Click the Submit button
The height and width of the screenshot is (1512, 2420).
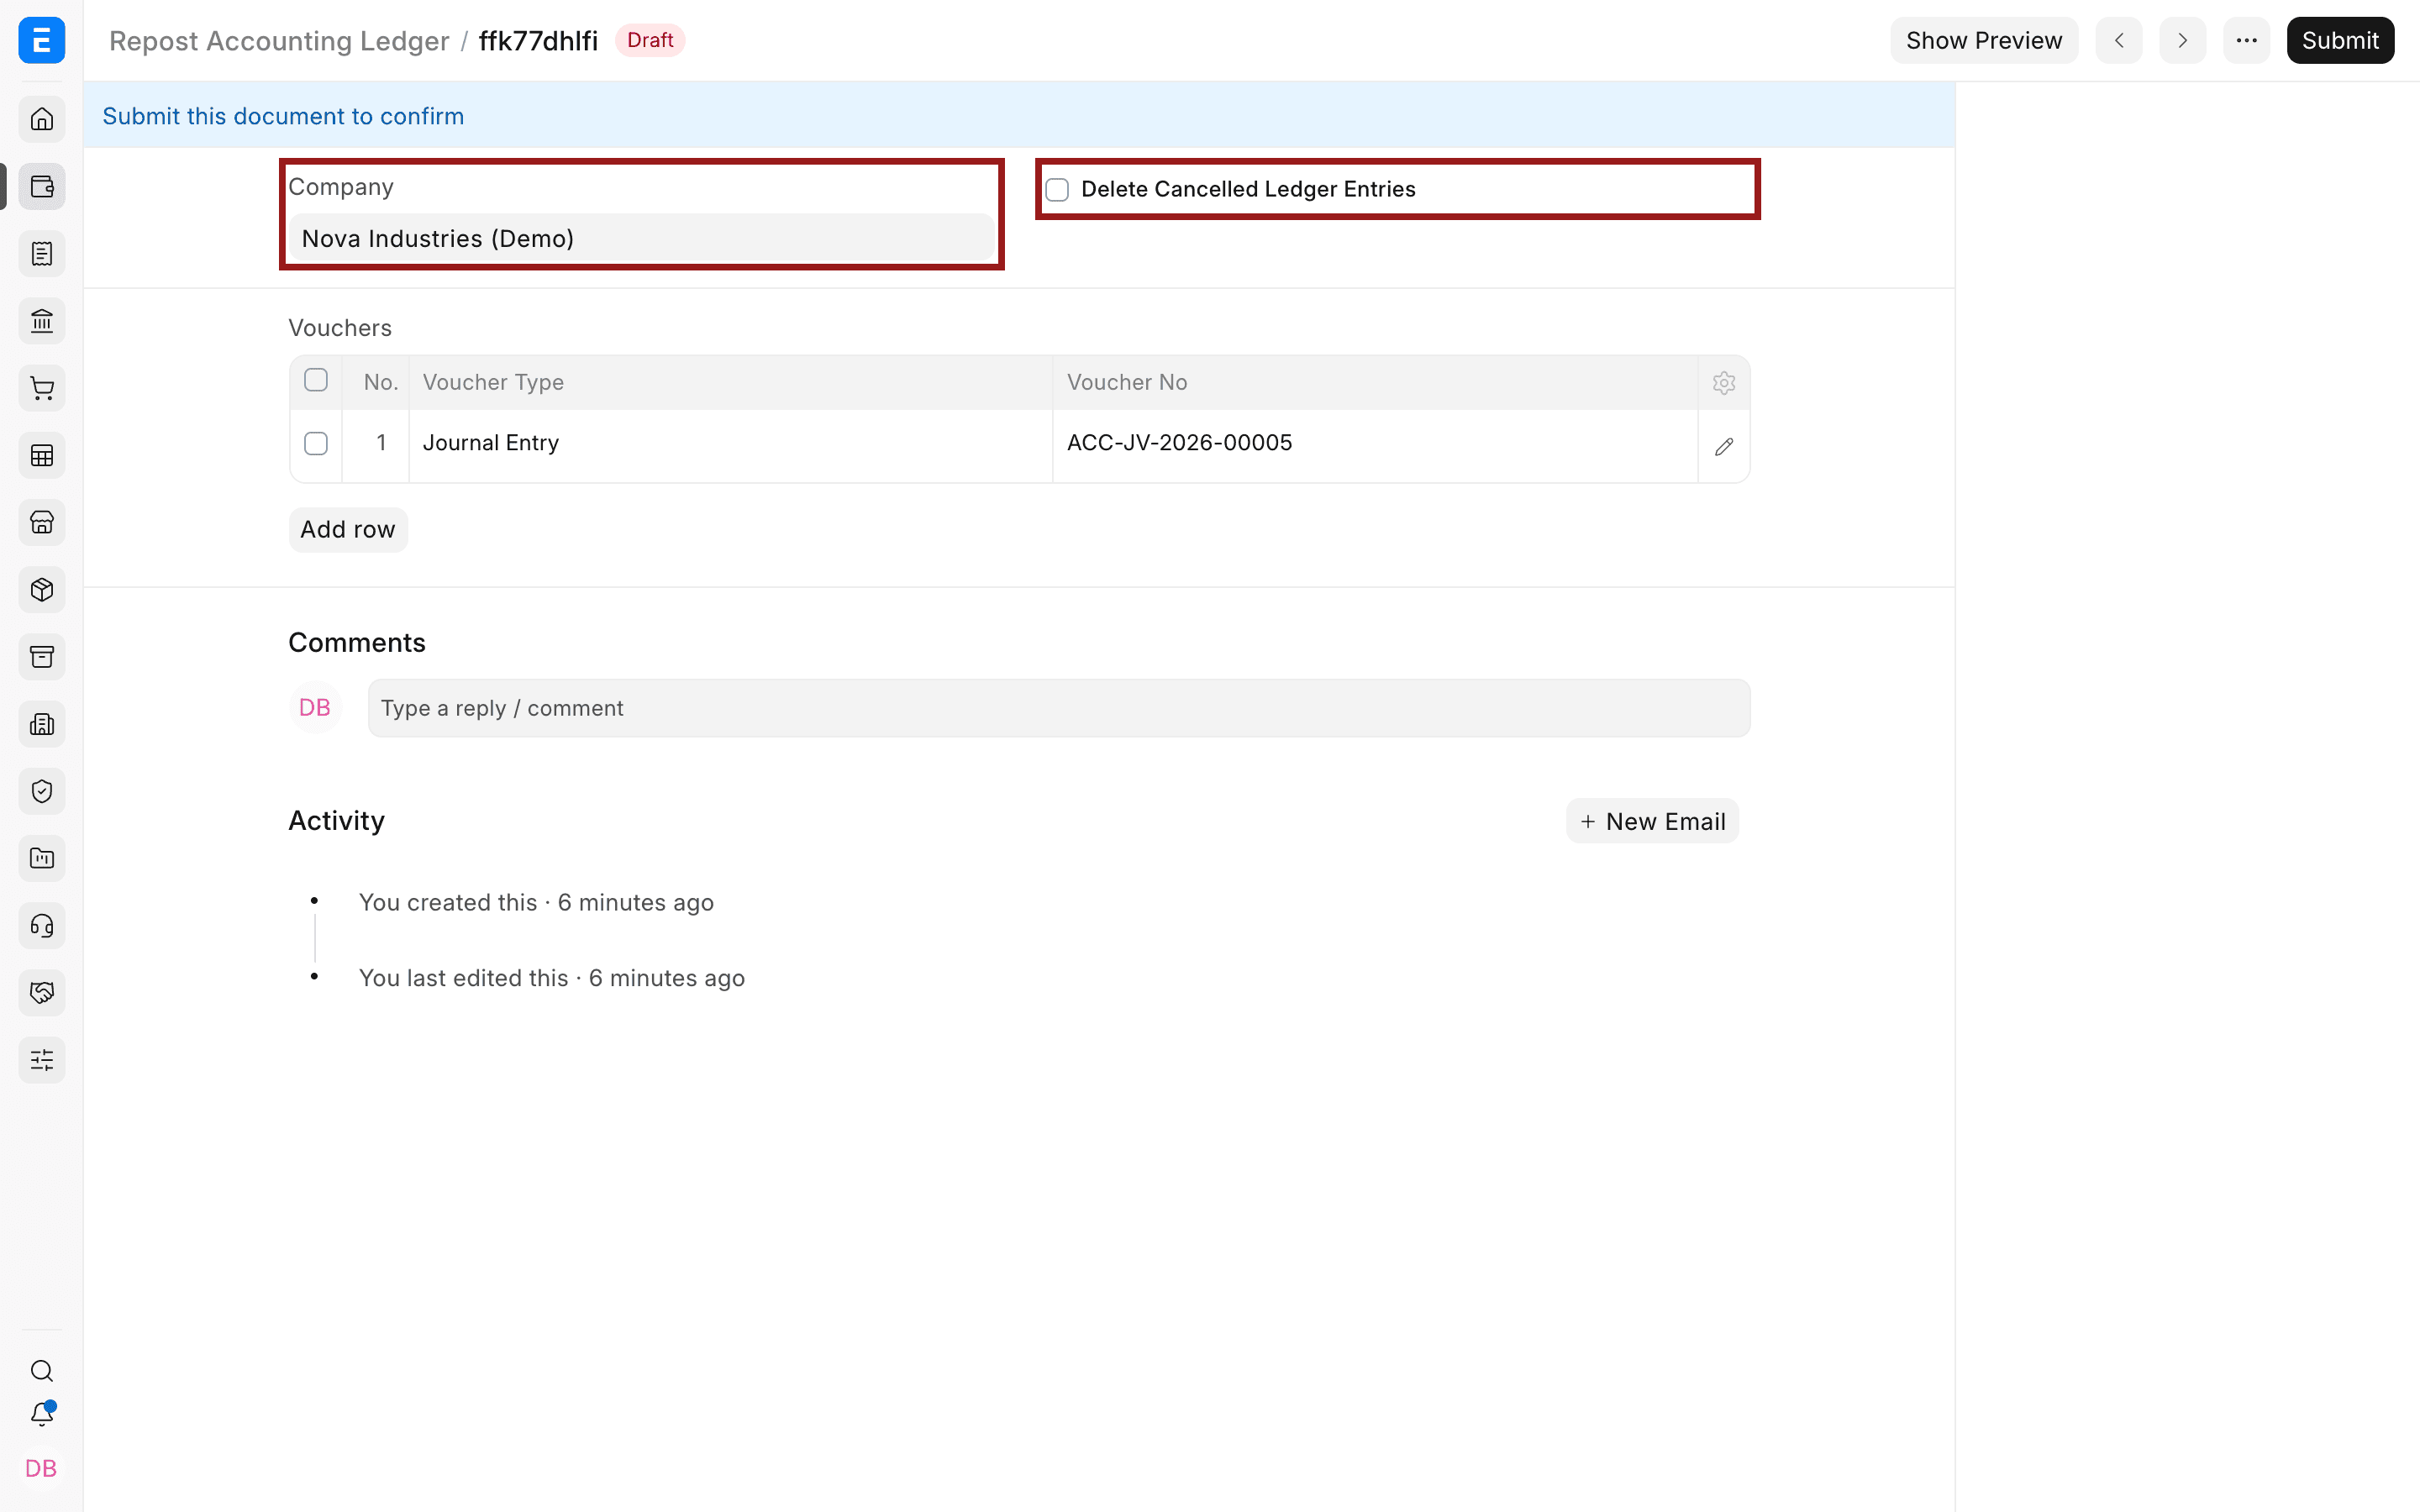click(2339, 40)
